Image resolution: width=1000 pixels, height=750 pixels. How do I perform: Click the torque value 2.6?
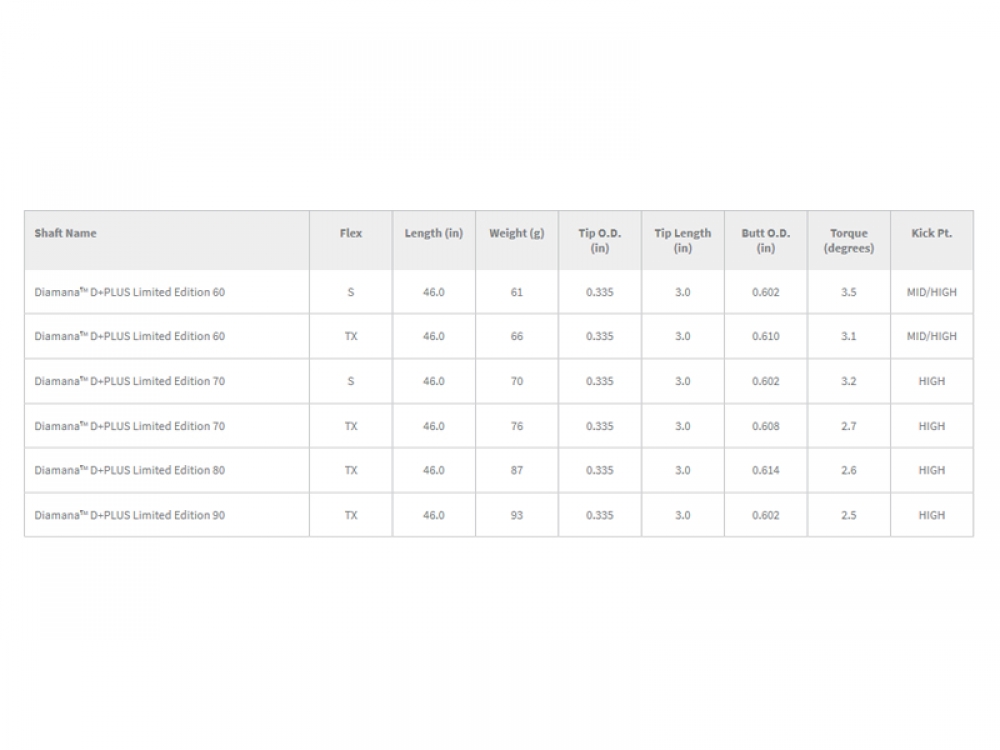tap(848, 470)
